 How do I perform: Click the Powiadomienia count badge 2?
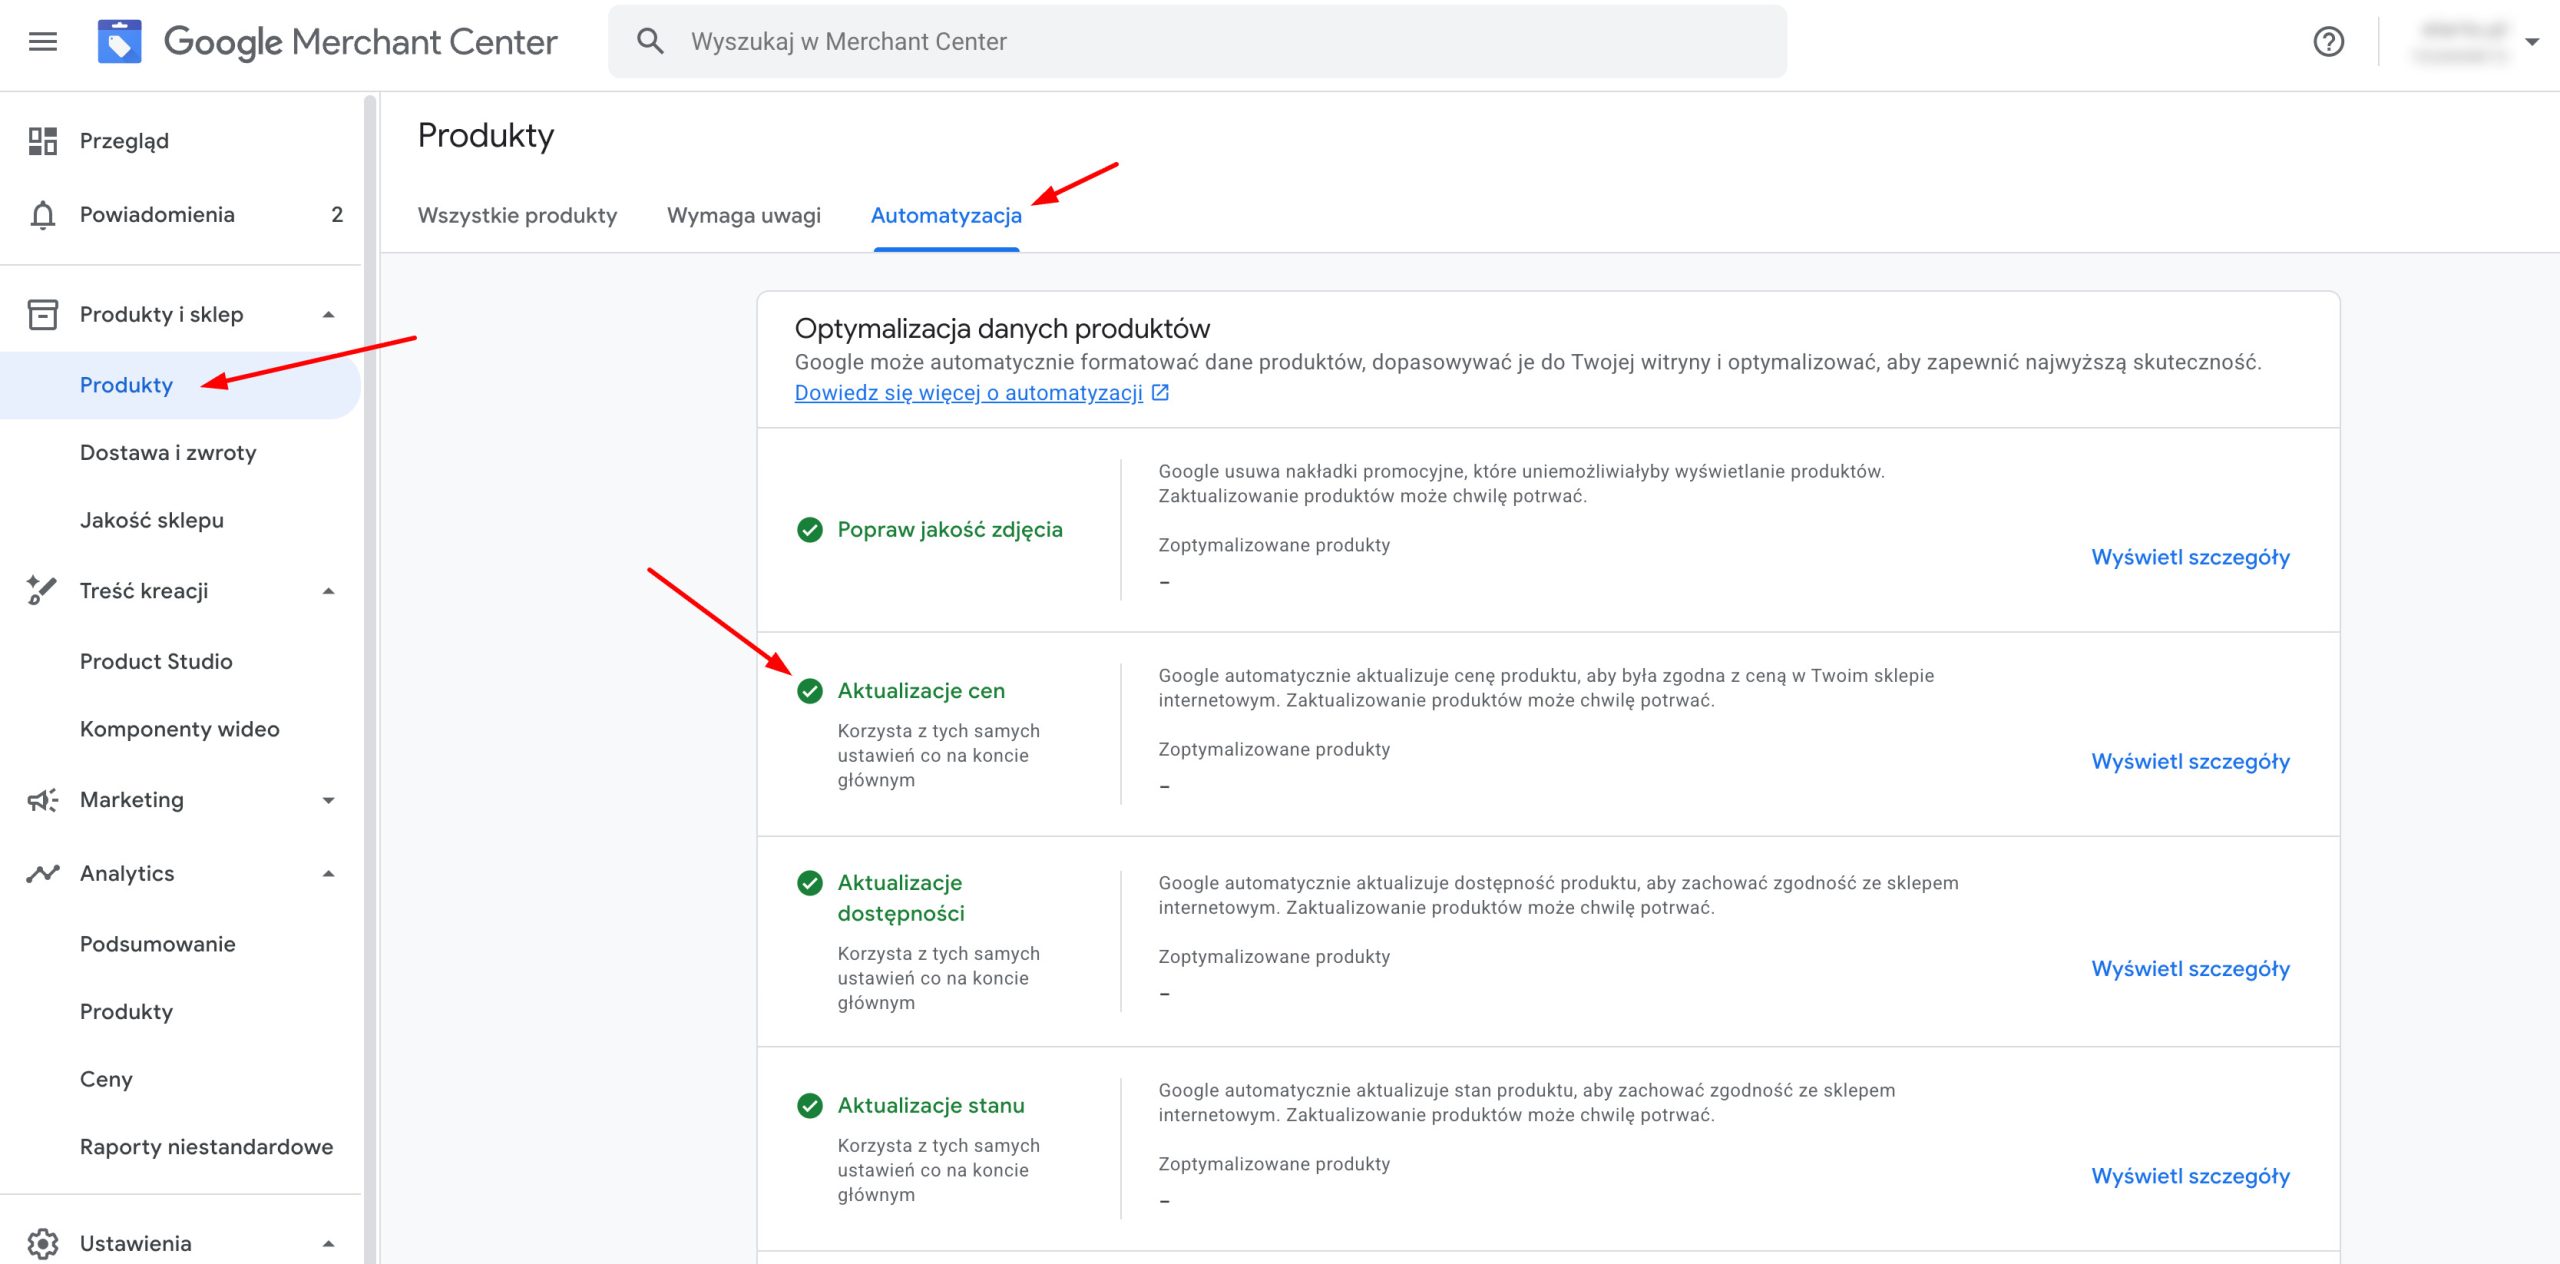pyautogui.click(x=337, y=215)
